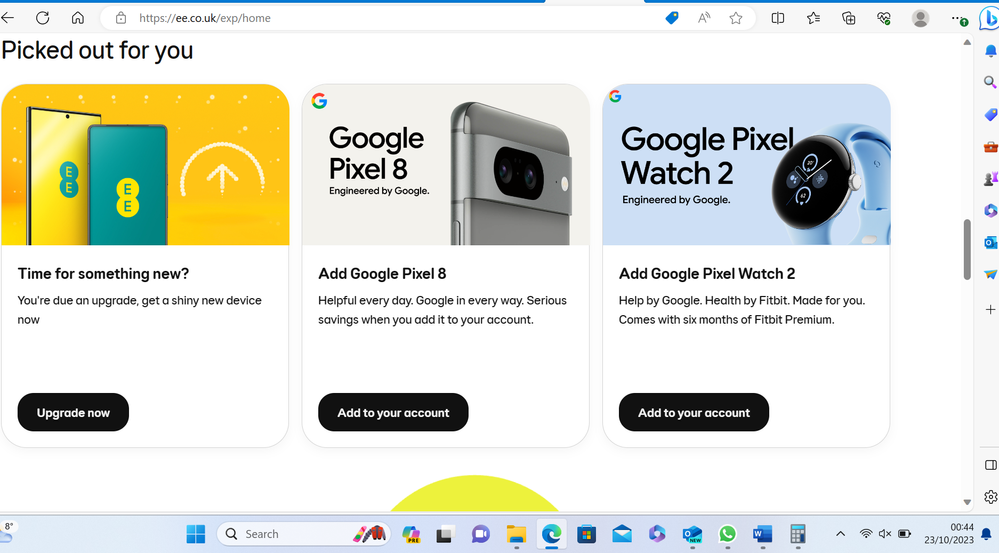Open Calculator from the taskbar
The width and height of the screenshot is (999, 553).
(798, 534)
